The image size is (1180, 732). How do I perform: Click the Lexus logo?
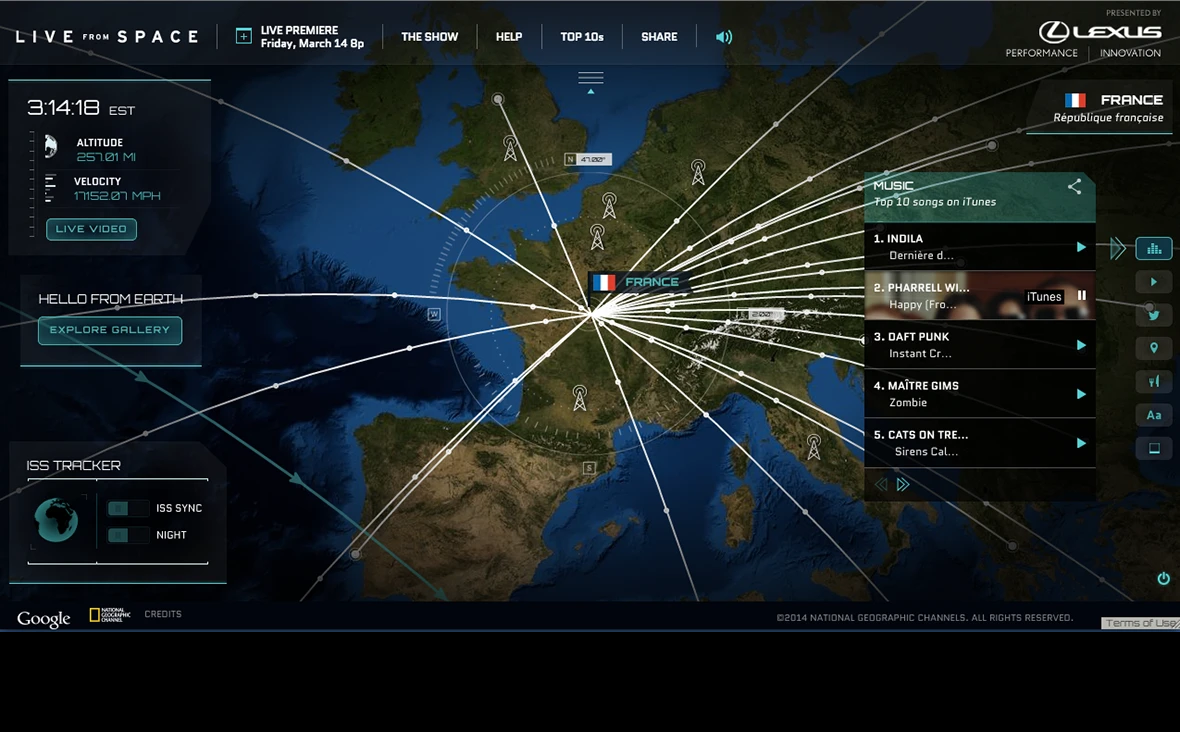coord(1099,32)
